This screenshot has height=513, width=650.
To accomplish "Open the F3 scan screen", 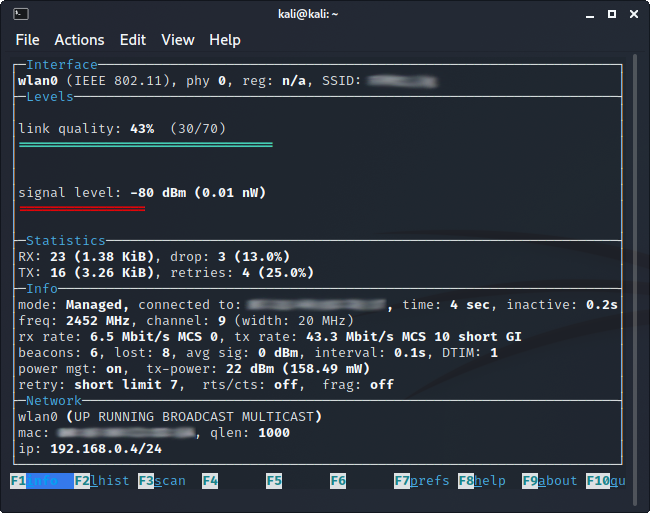I will point(162,481).
